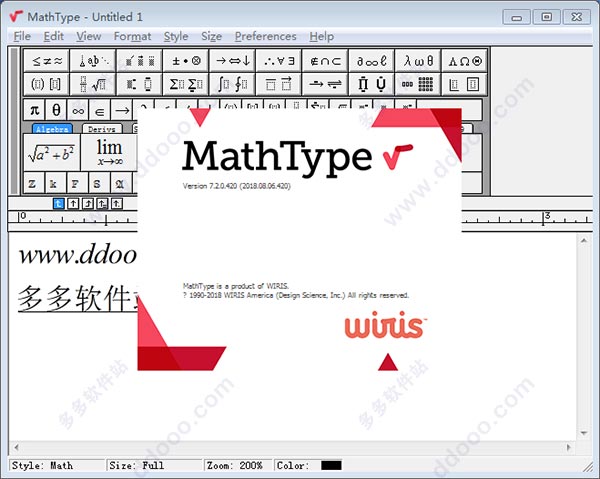Viewport: 600px width, 479px height.
Task: Open the summation templates palette
Action: pyautogui.click(x=186, y=84)
